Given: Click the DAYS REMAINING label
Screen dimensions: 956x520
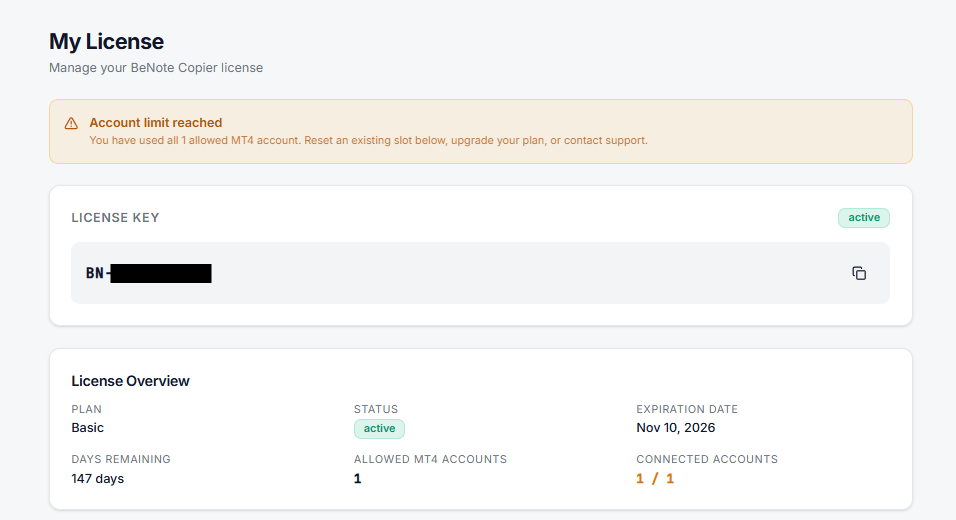Looking at the screenshot, I should (121, 459).
